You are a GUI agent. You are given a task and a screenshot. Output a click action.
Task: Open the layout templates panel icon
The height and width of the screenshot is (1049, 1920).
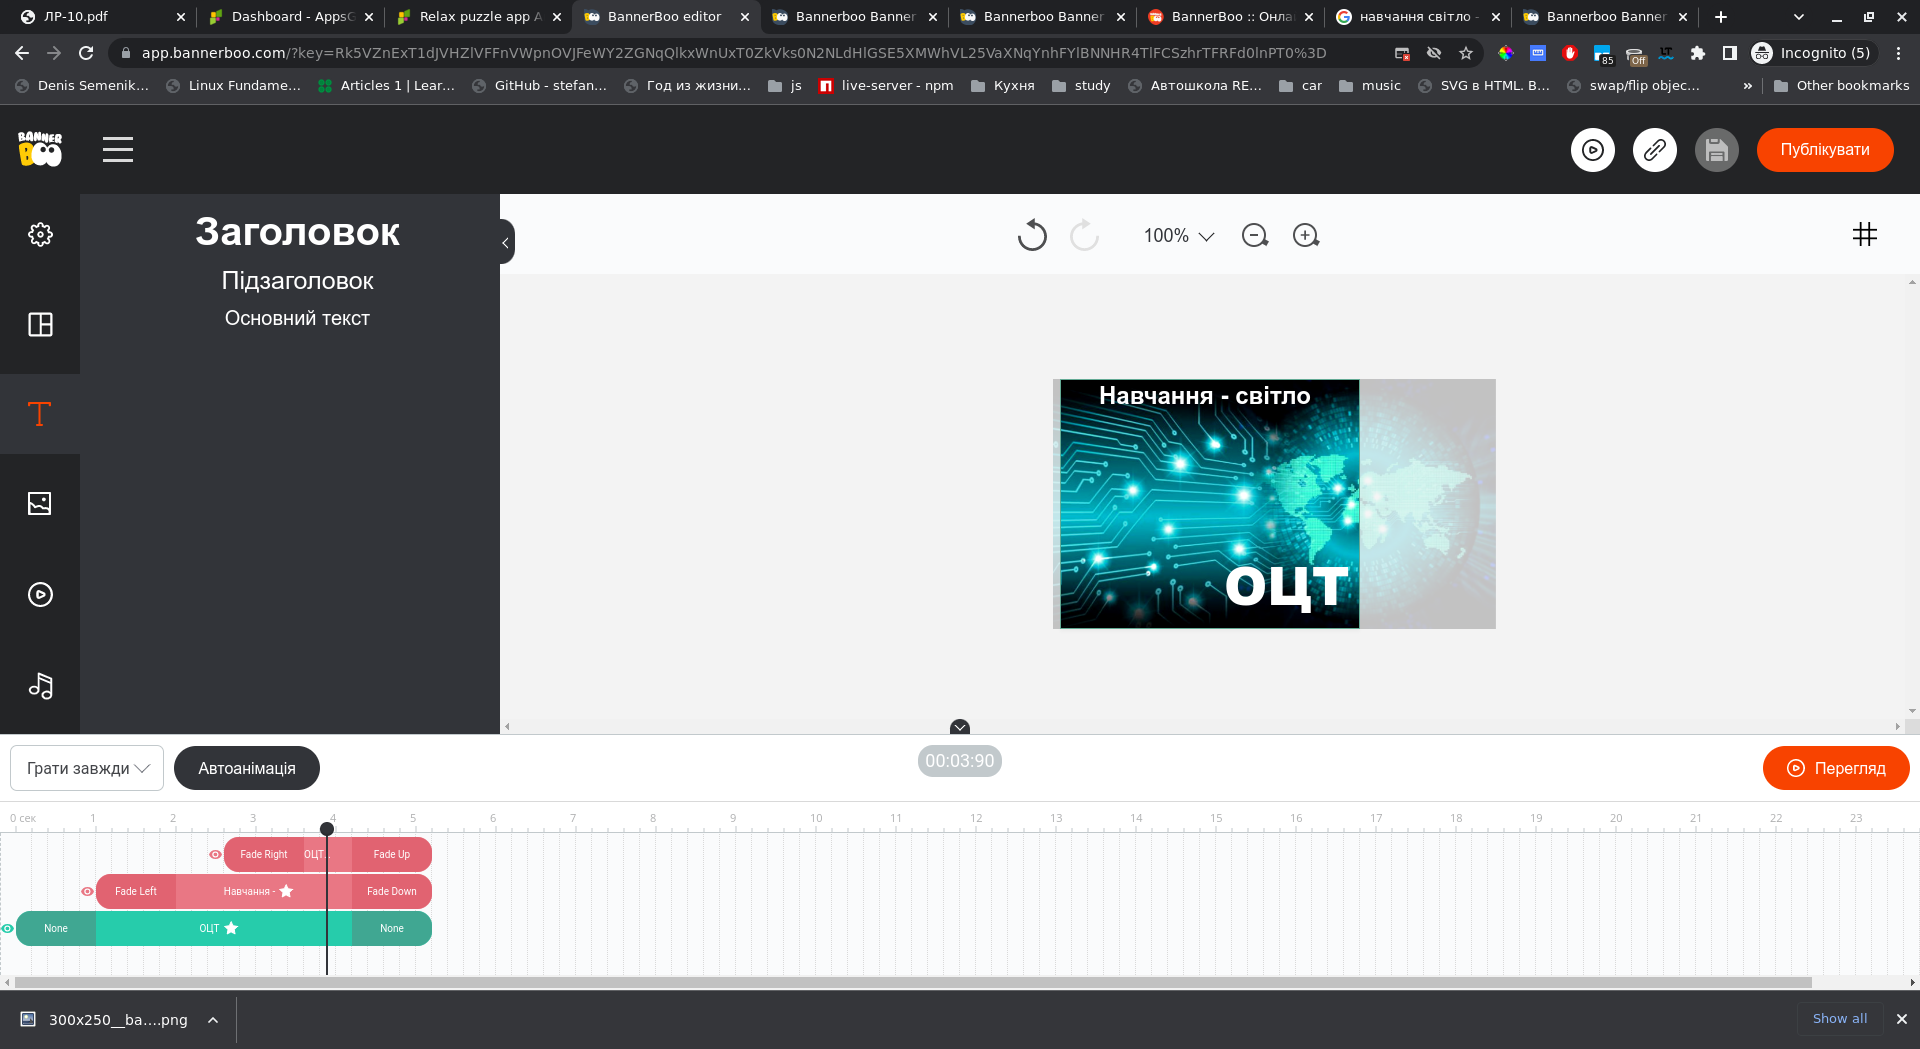(40, 324)
